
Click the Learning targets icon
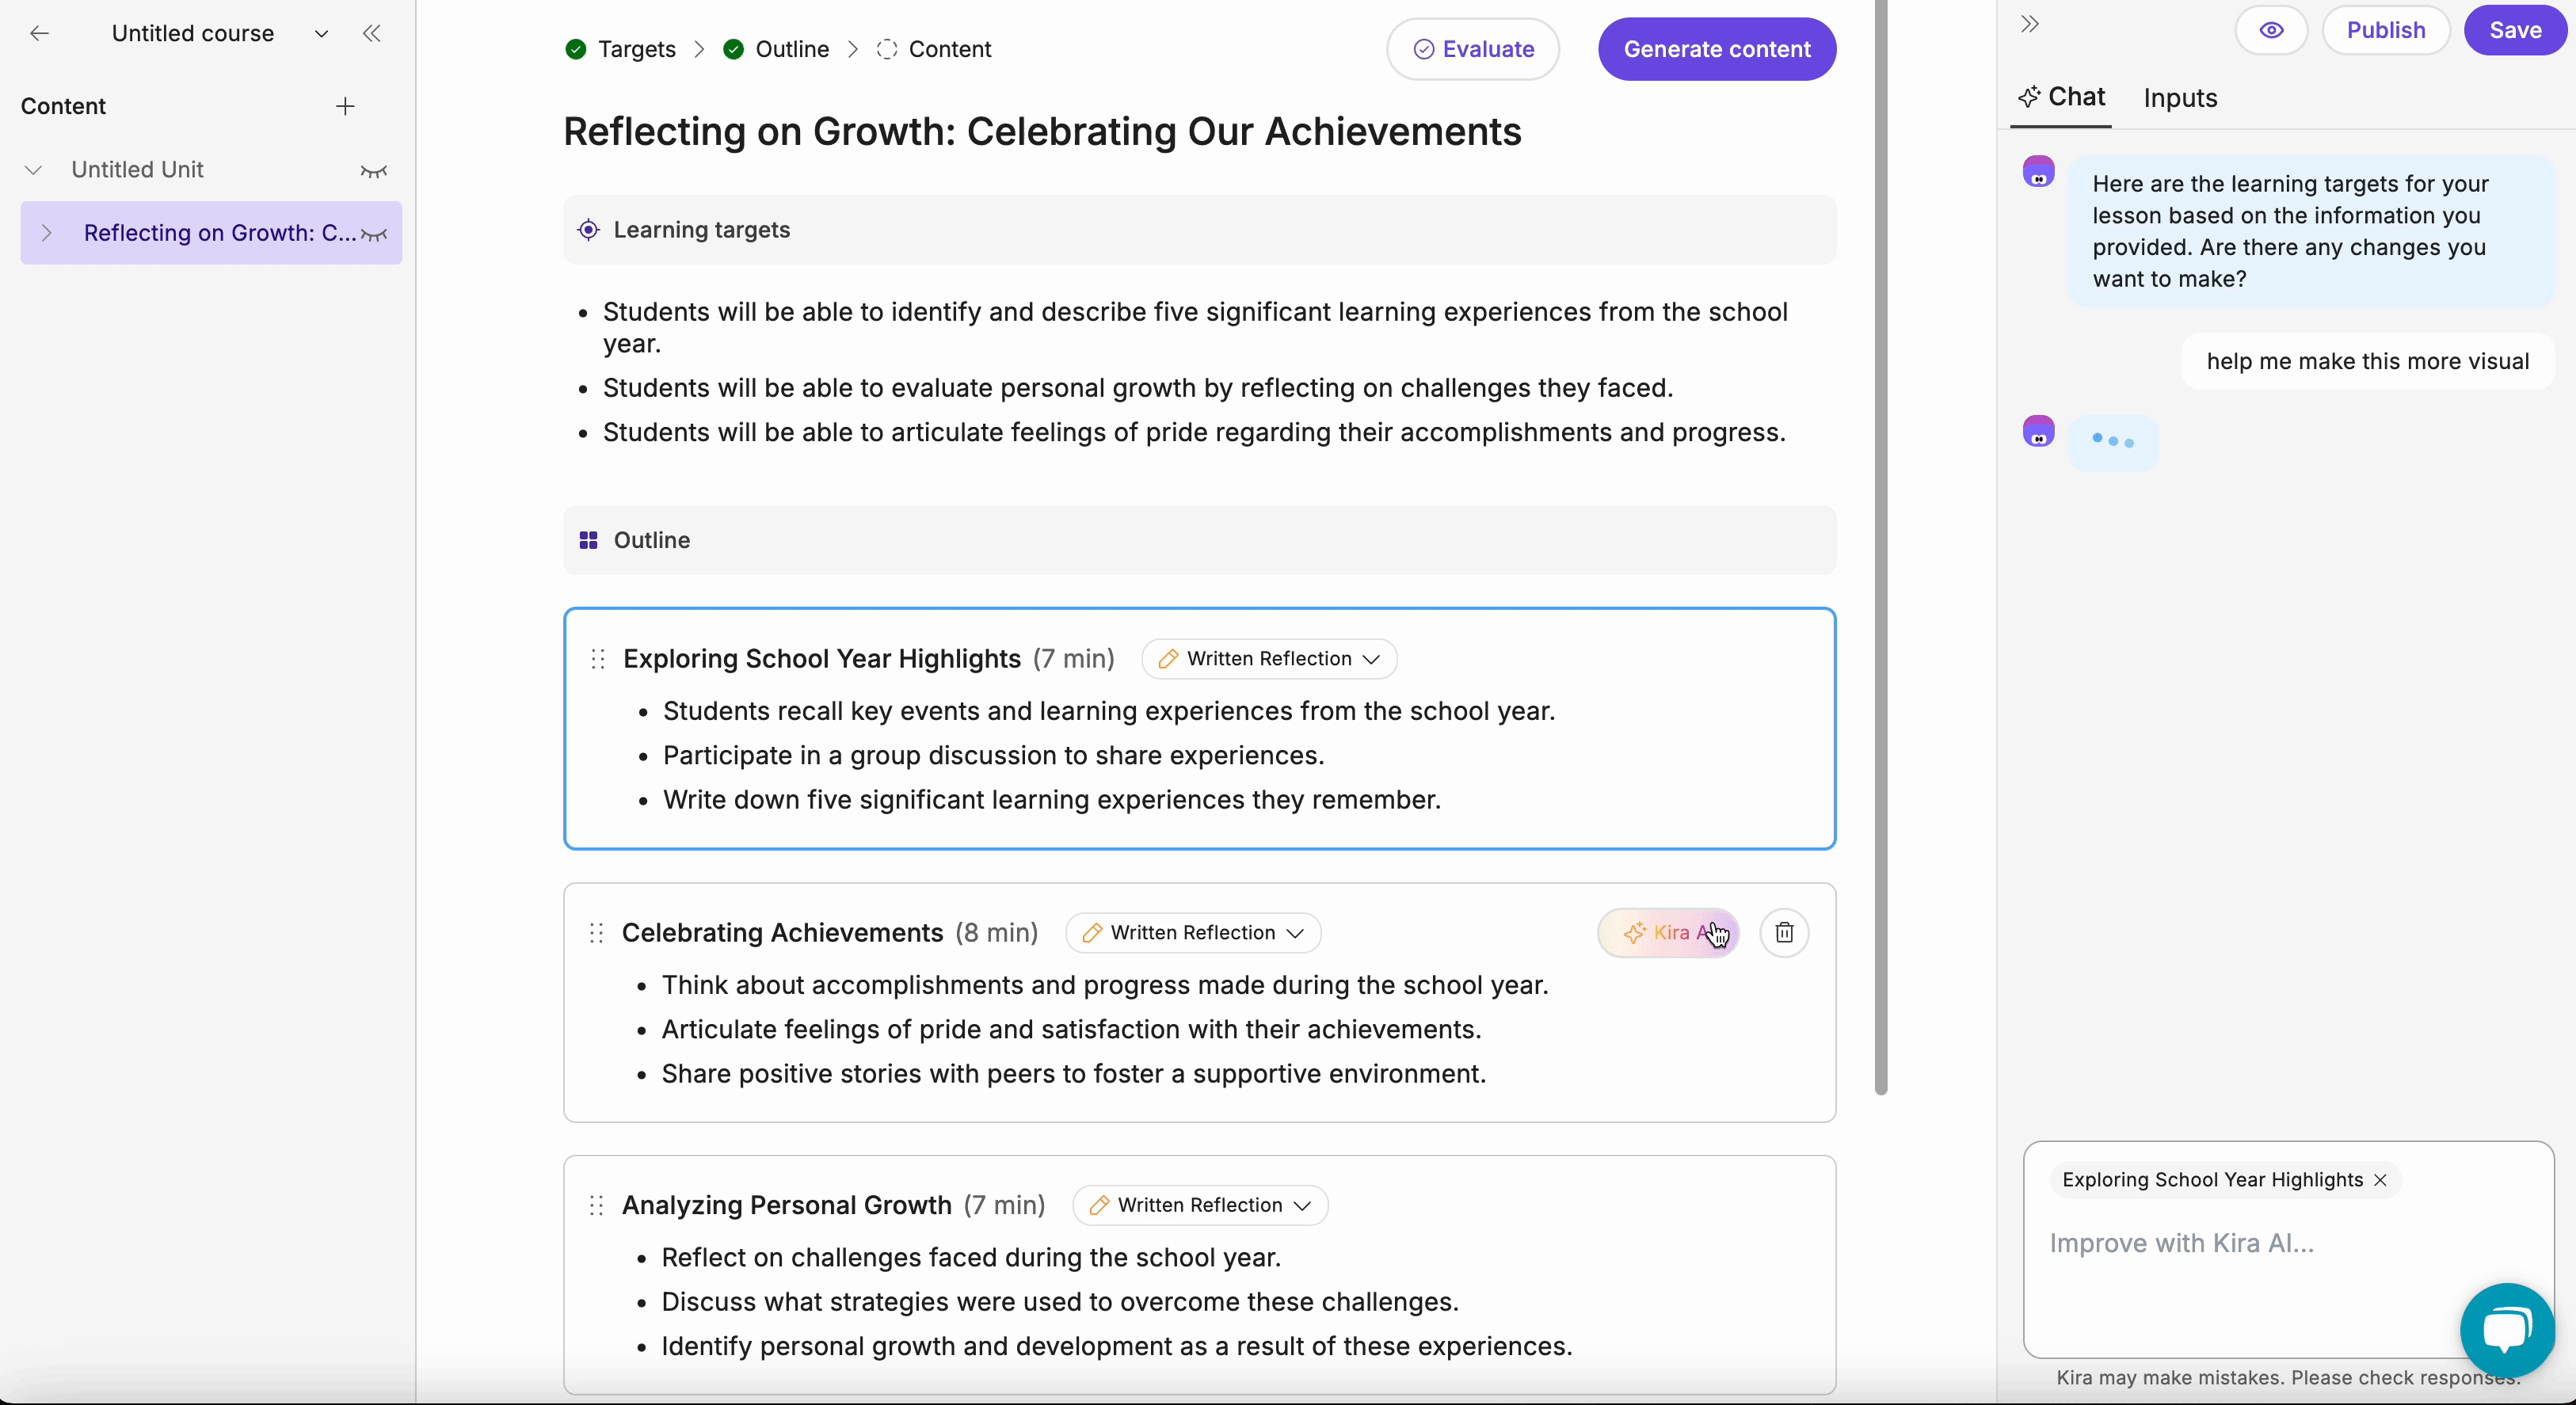pos(589,230)
